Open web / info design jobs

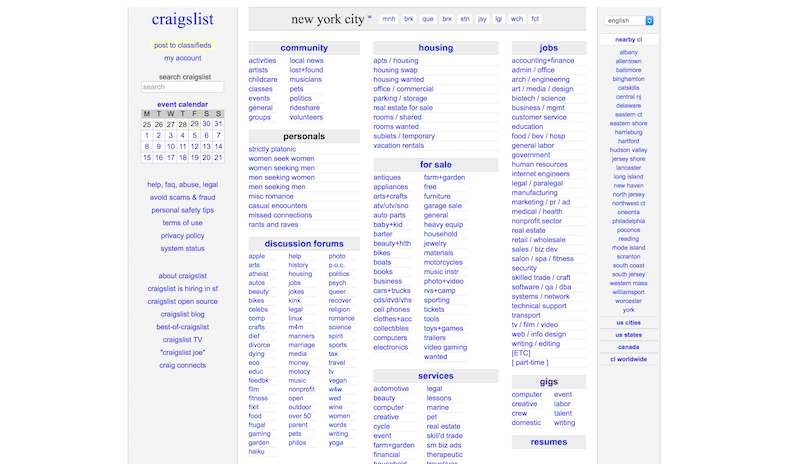tap(539, 334)
